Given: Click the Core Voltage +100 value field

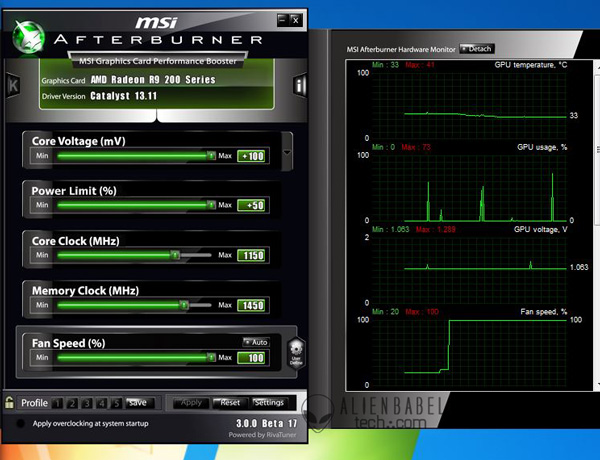Looking at the screenshot, I should pos(251,156).
